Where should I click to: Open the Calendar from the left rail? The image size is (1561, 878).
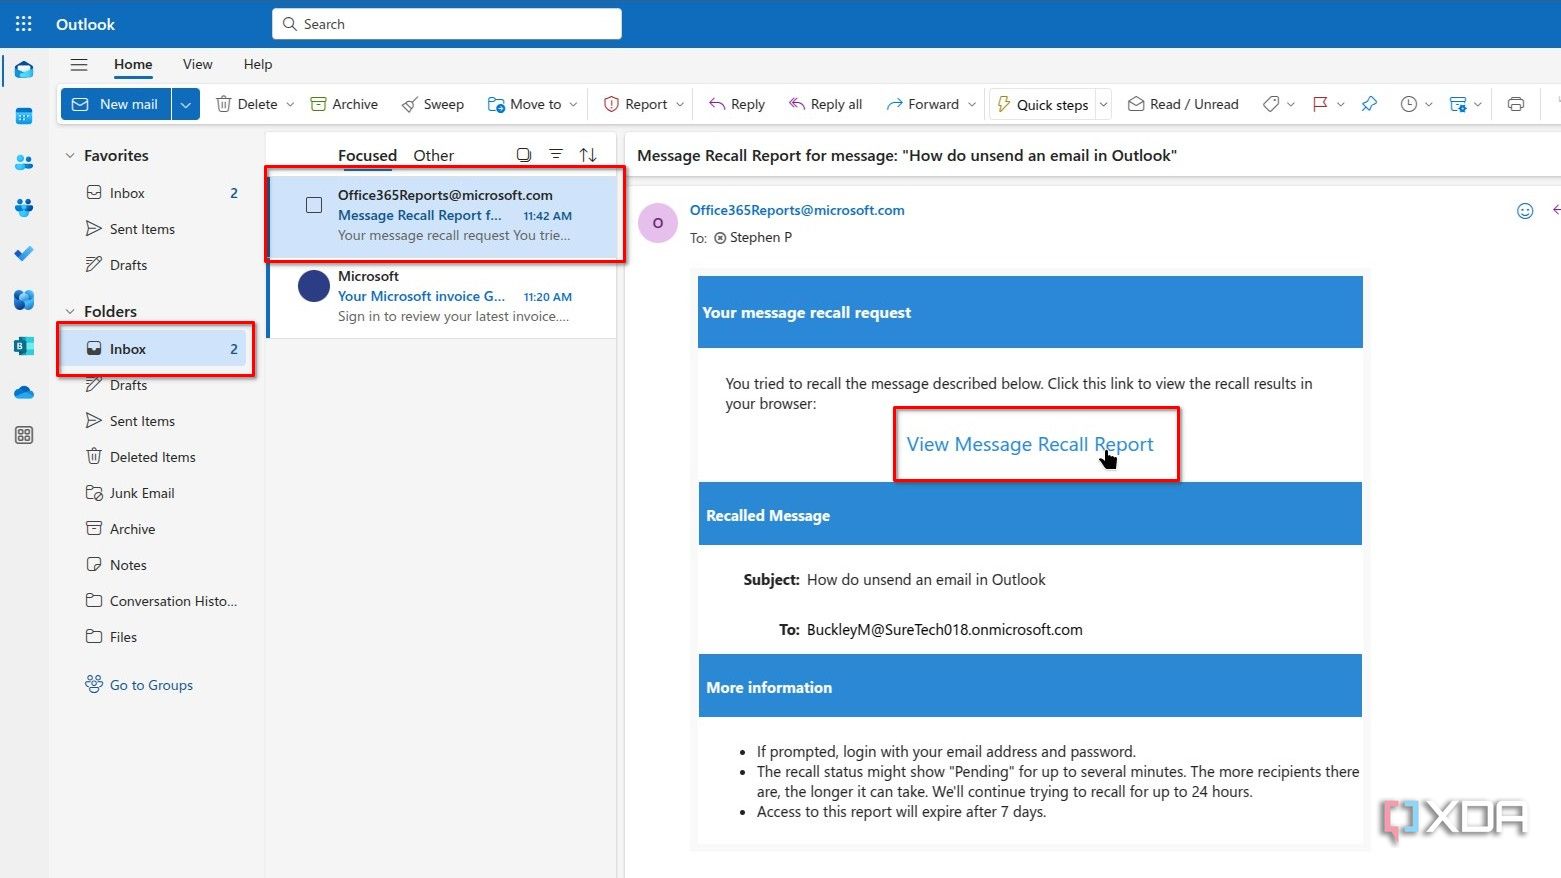[24, 116]
